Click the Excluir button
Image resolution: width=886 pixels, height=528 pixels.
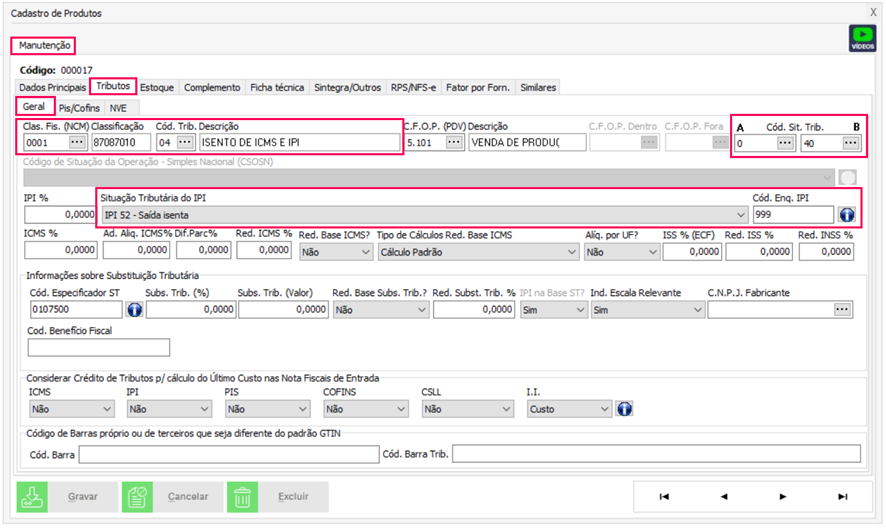279,496
